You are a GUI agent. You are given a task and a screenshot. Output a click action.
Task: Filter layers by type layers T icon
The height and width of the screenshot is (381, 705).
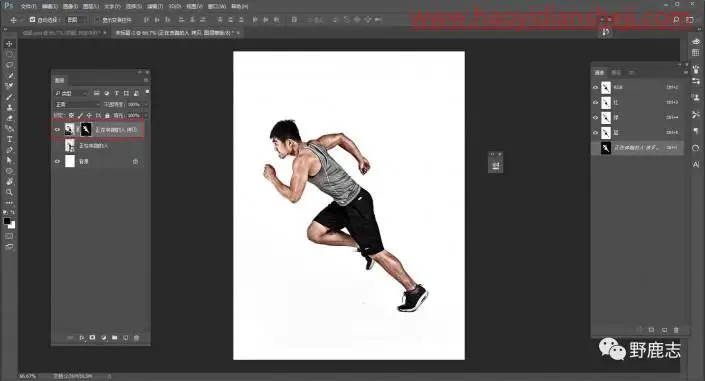[x=116, y=93]
